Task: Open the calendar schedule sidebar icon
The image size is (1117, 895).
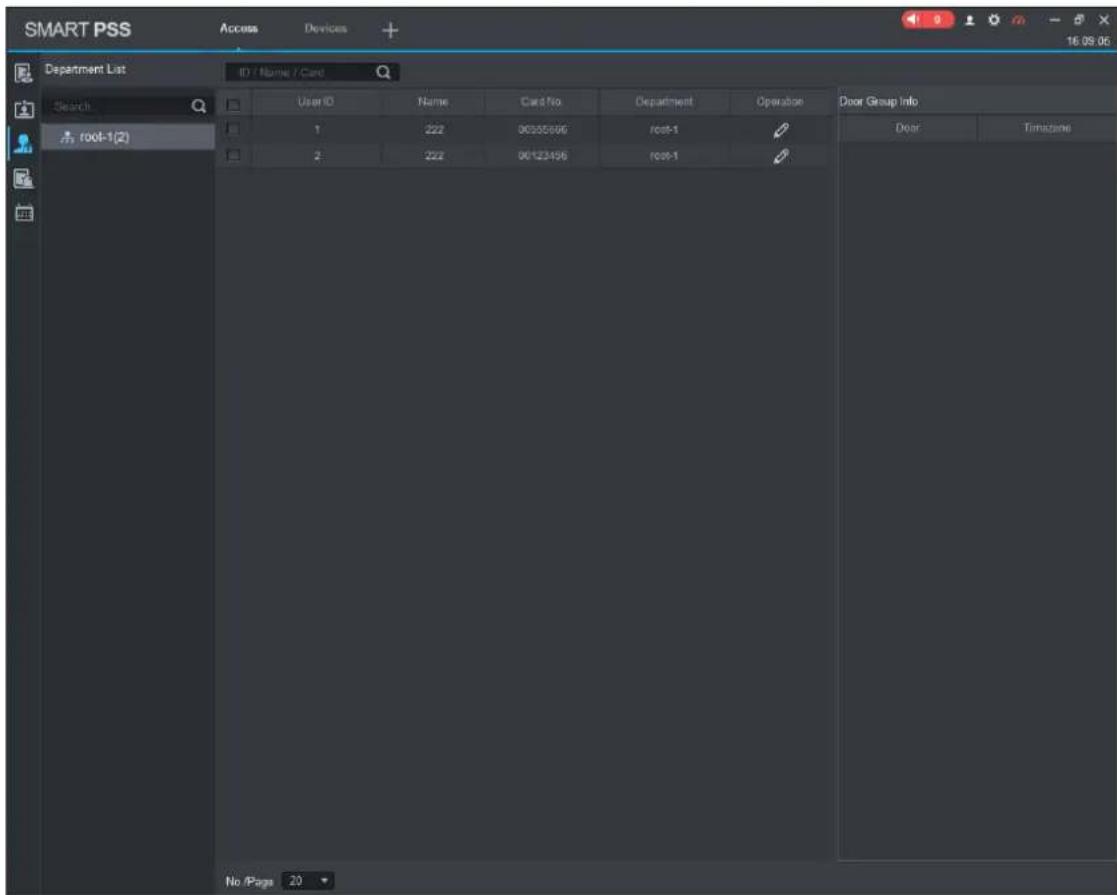Action: (x=24, y=213)
